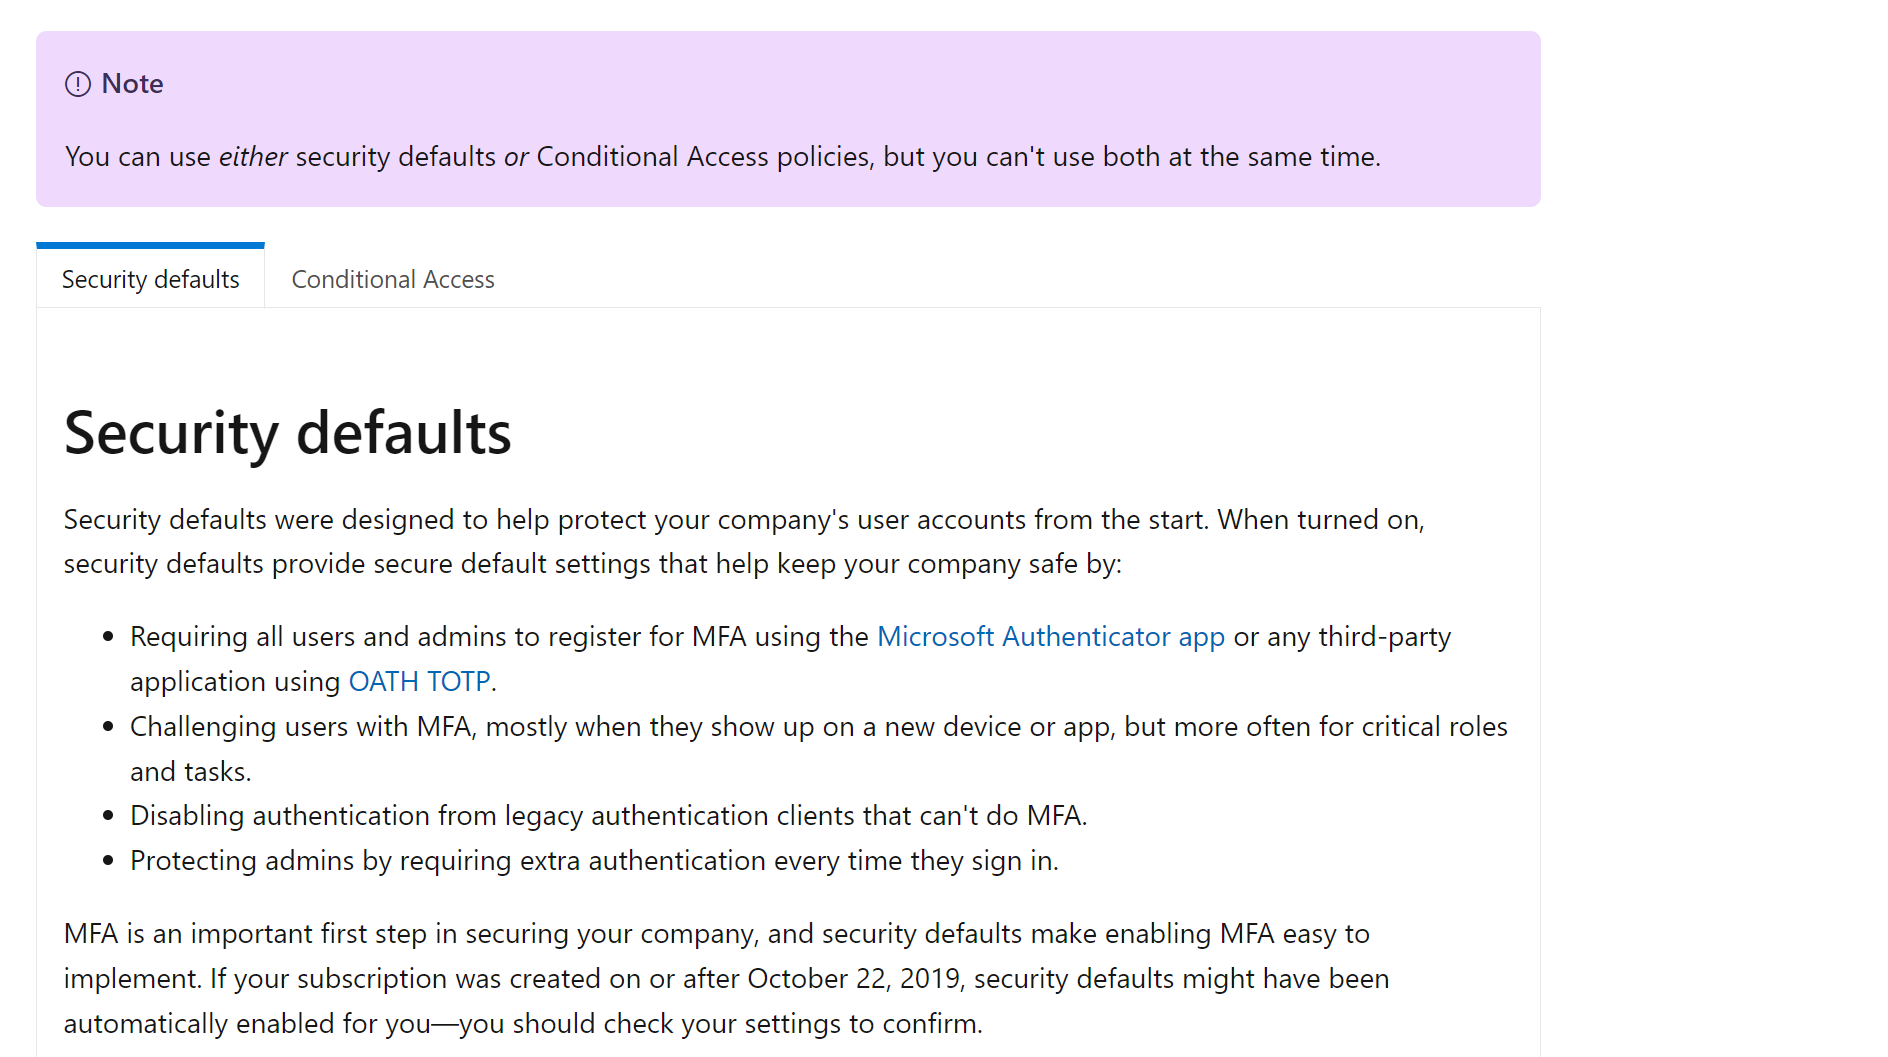This screenshot has width=1888, height=1057.
Task: Click the bullet about protecting admins
Action: coord(593,860)
